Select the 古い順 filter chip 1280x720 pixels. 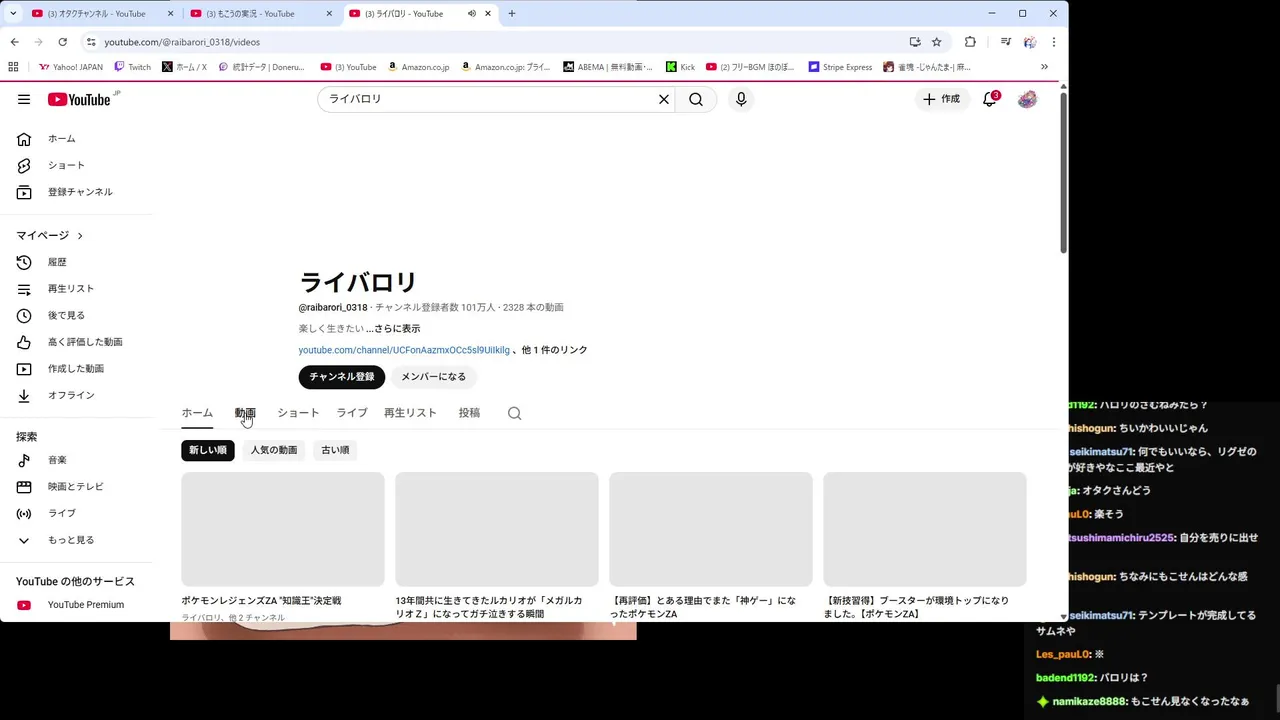(335, 450)
